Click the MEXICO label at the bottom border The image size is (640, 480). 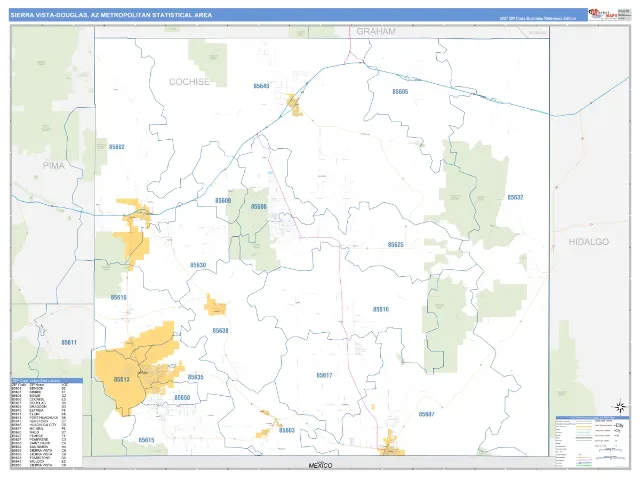coord(320,465)
